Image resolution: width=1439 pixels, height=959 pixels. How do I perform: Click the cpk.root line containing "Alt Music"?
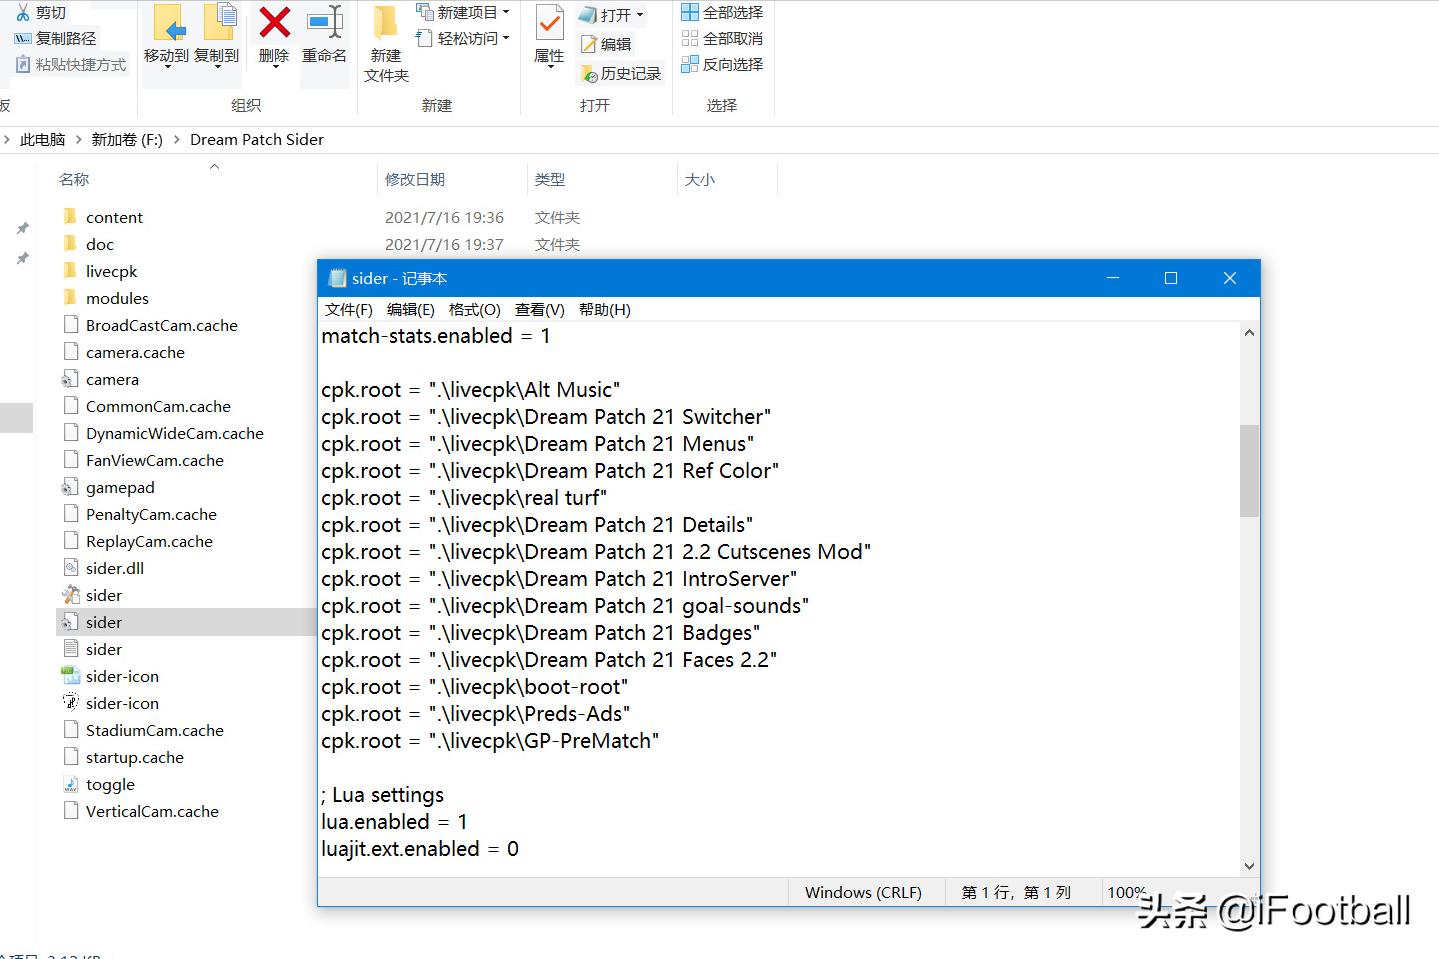click(x=471, y=390)
